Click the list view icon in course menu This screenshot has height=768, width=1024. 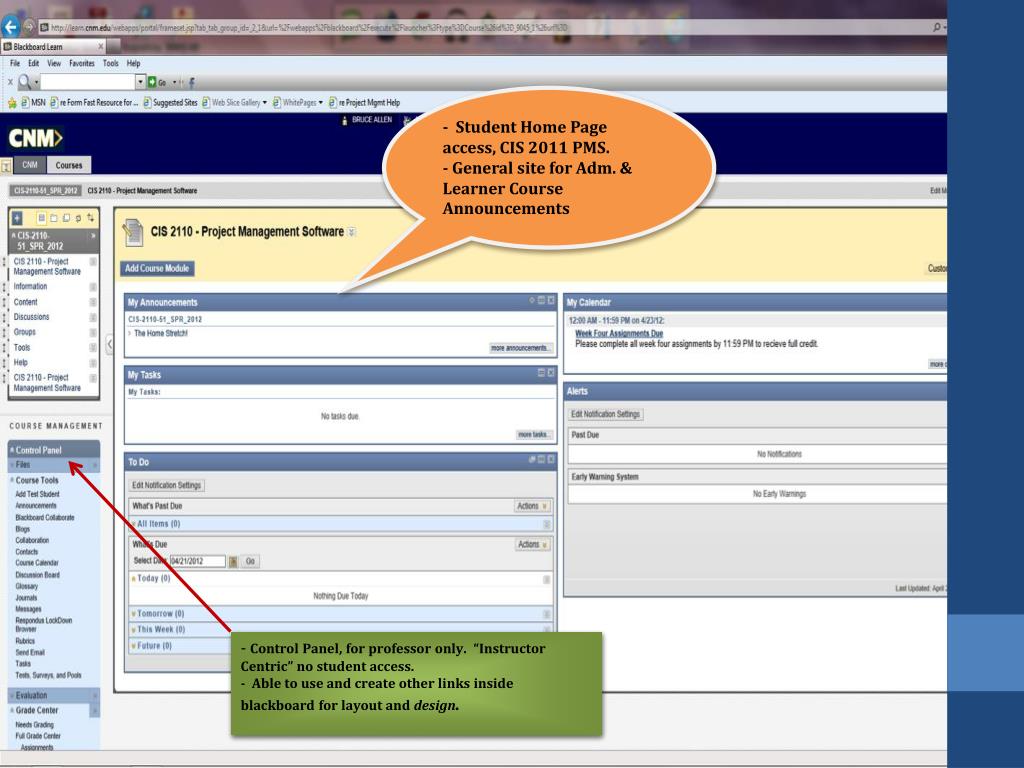[42, 217]
